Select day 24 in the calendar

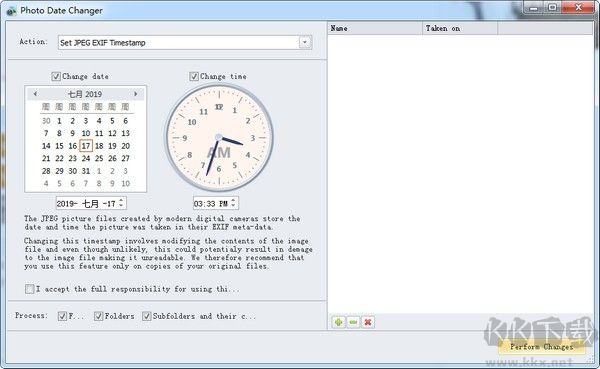coord(86,158)
